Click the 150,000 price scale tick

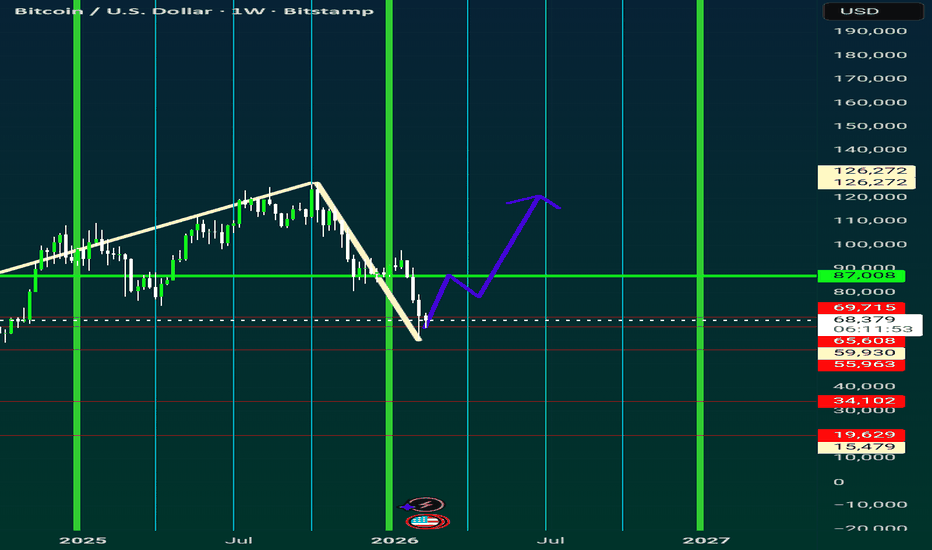[x=871, y=126]
